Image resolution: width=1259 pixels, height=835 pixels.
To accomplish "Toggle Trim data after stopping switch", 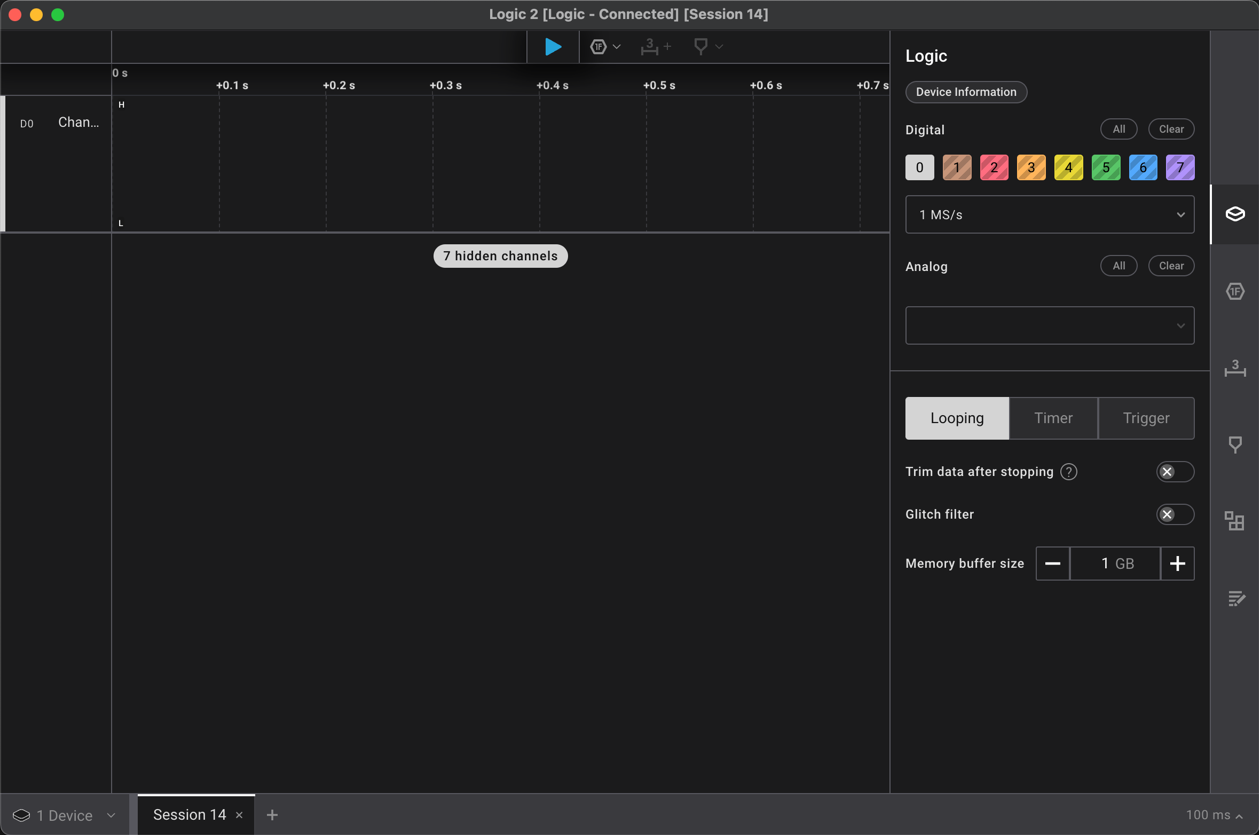I will (1175, 472).
